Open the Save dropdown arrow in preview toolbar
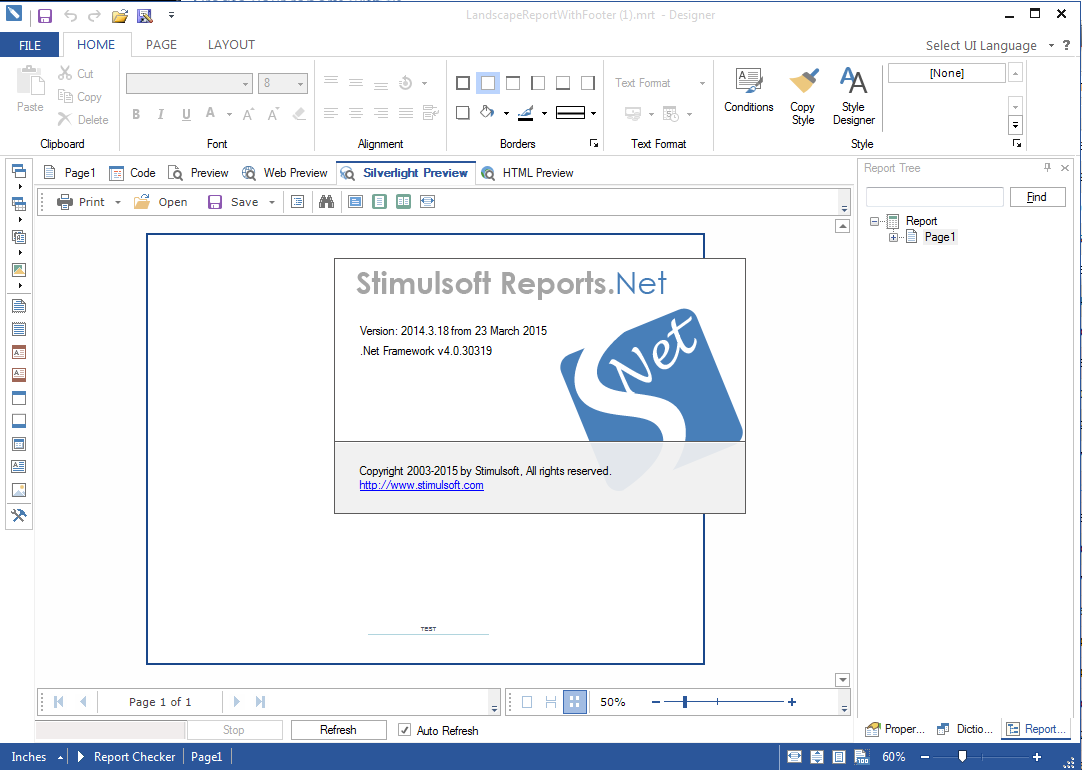 coord(271,202)
